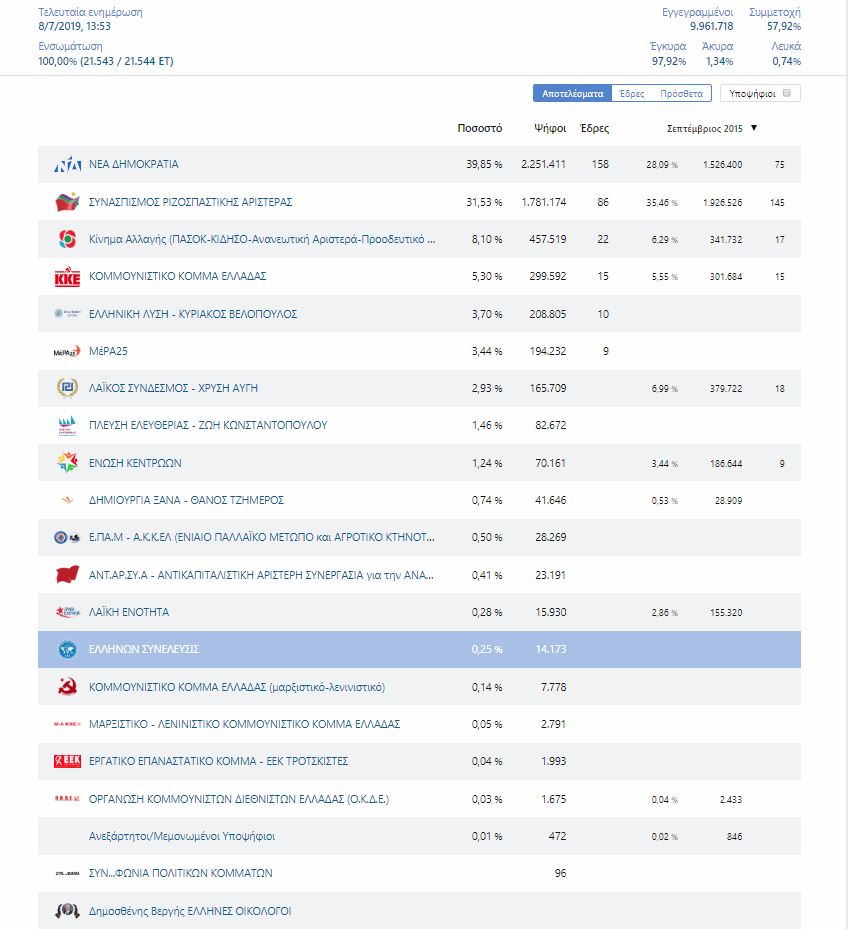848x929 pixels.
Task: Select the Αποτελέσματα tab
Action: [572, 93]
